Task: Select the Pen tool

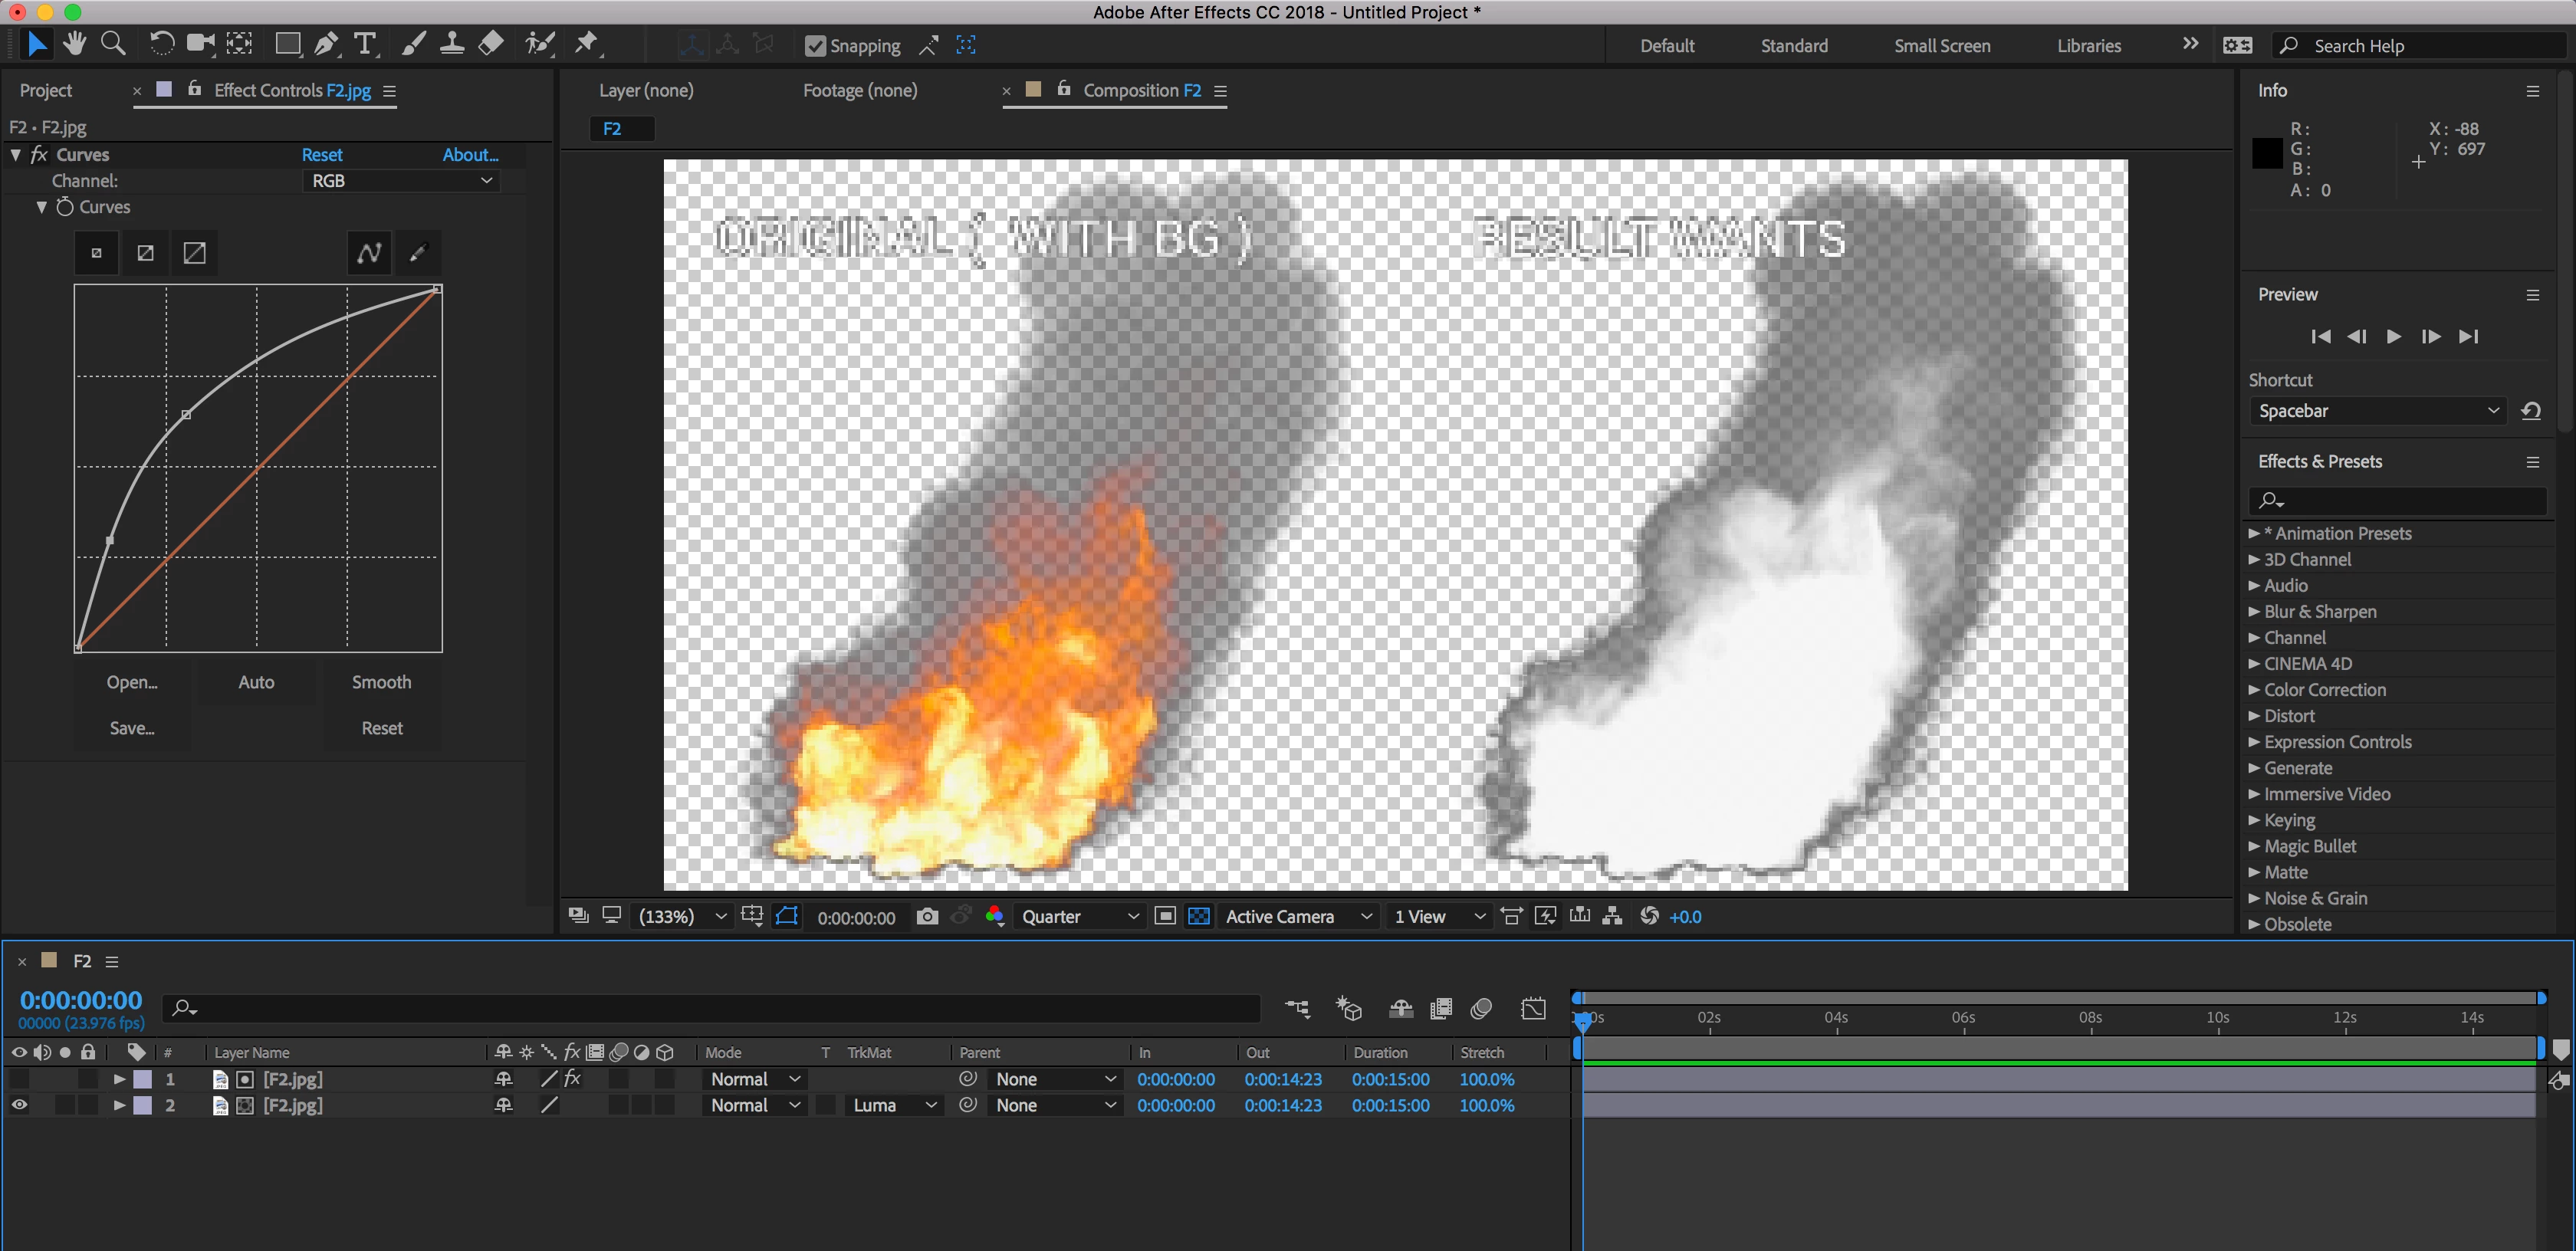Action: point(326,44)
